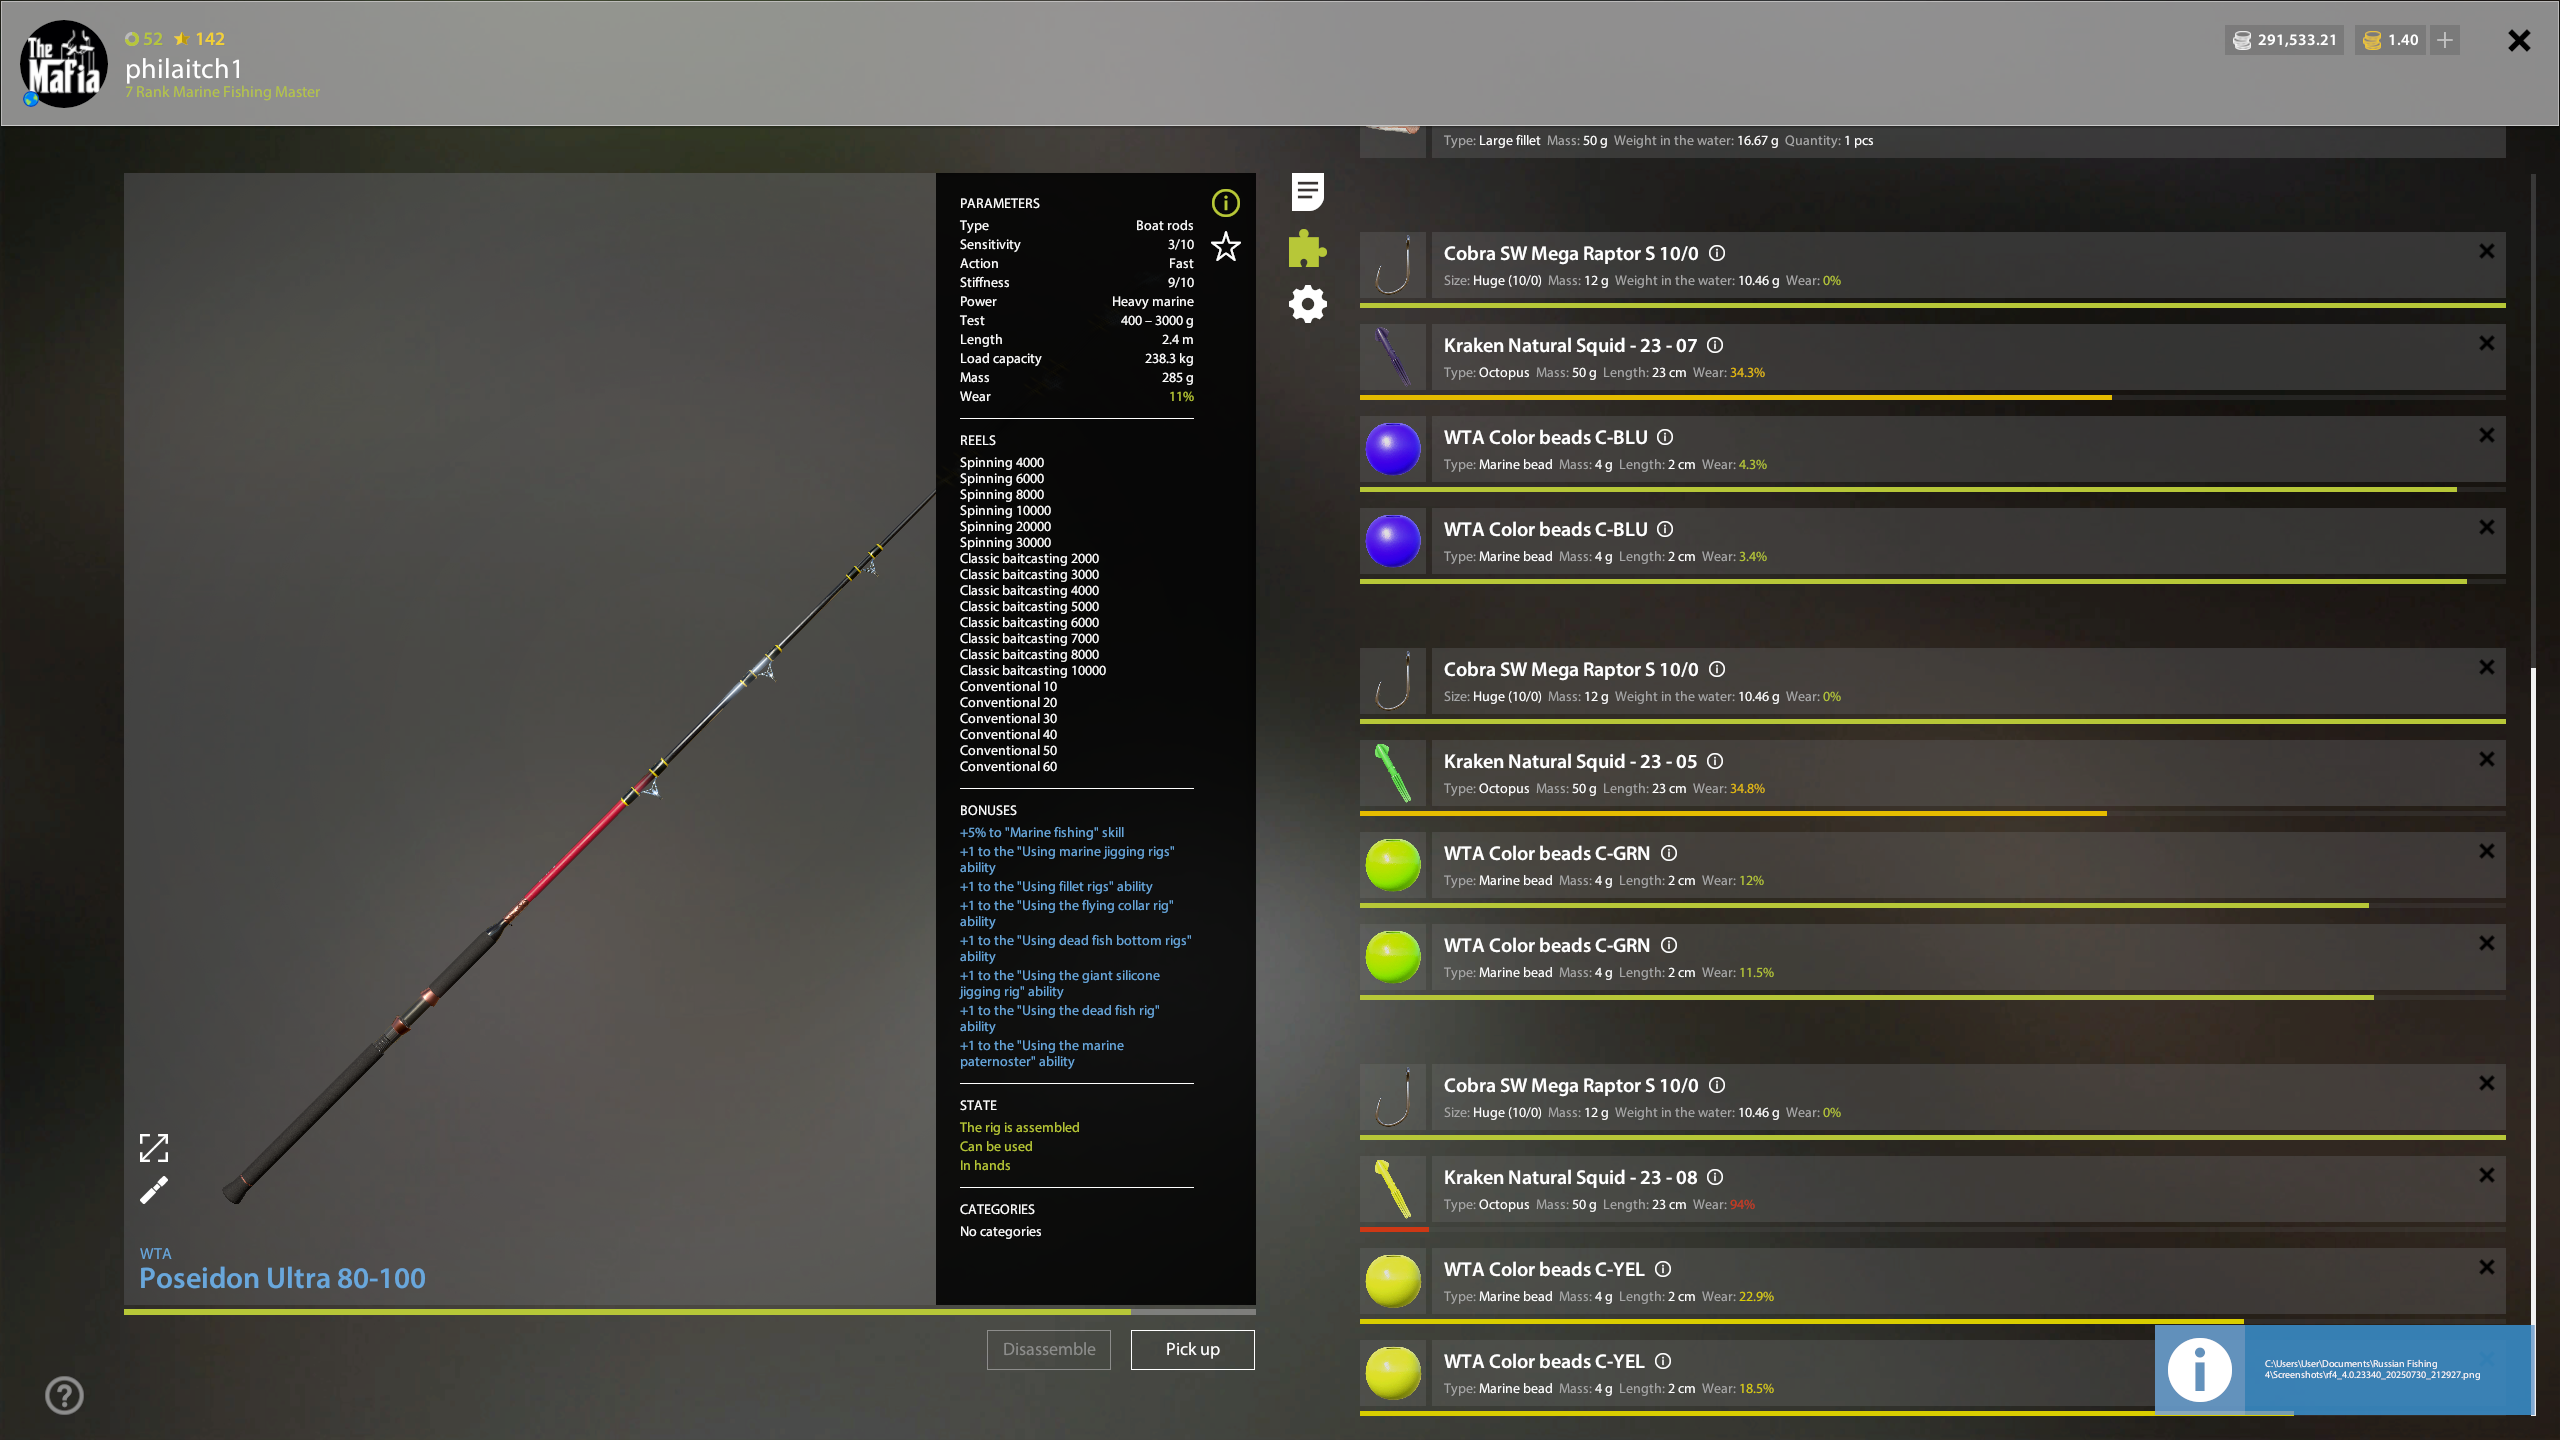Show info for the second C-BLU beads
This screenshot has height=1440, width=2560.
1665,529
